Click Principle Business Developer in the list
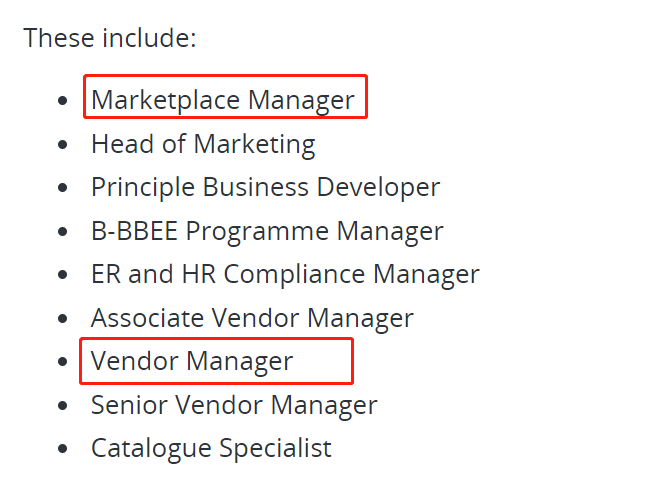This screenshot has width=647, height=480. (x=265, y=187)
